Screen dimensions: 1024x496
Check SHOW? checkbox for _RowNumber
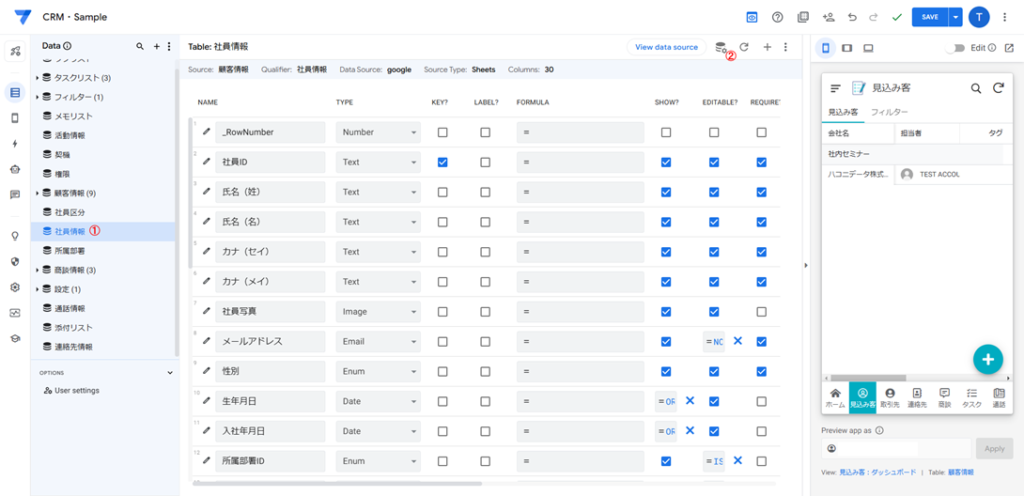pos(665,132)
